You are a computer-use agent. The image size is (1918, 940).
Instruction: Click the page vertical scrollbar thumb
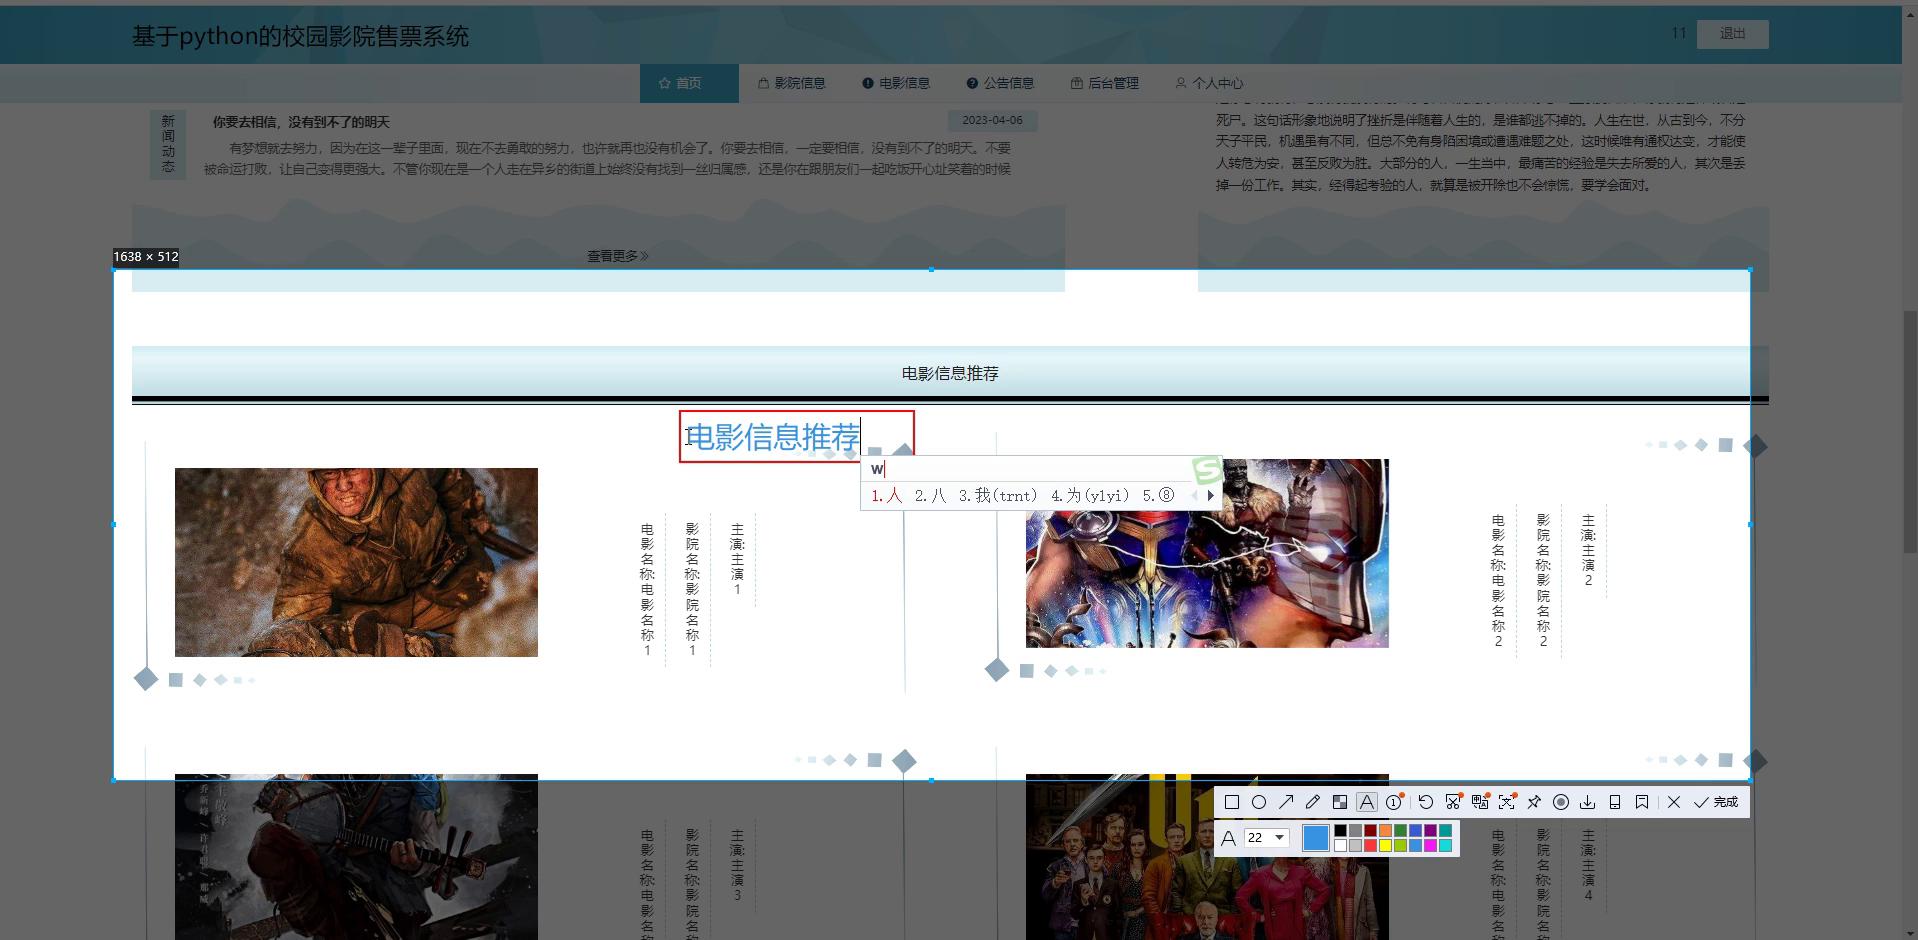(1910, 432)
